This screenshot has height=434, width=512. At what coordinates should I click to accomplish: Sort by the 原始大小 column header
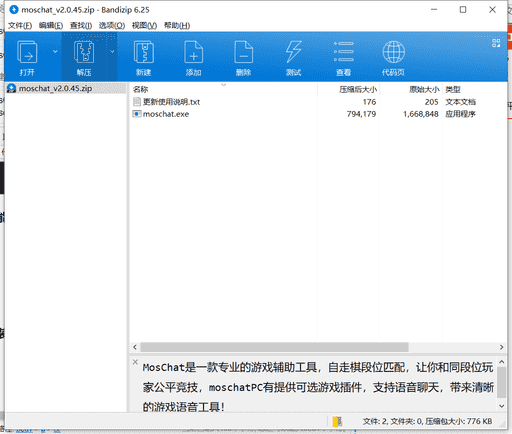[424, 89]
